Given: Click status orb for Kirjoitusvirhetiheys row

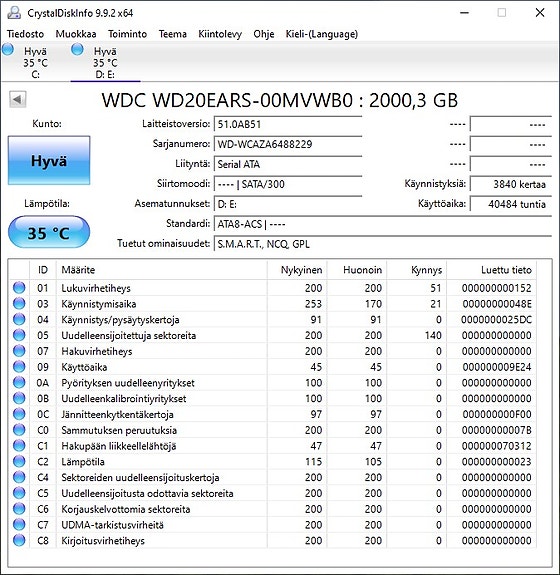Looking at the screenshot, I should pyautogui.click(x=19, y=540).
